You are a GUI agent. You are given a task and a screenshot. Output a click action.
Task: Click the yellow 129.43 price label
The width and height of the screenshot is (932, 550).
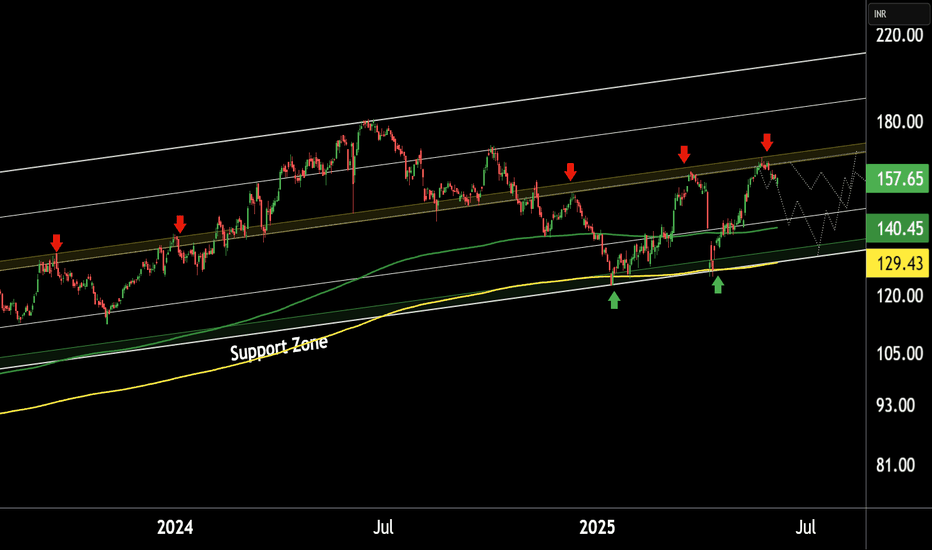(898, 263)
